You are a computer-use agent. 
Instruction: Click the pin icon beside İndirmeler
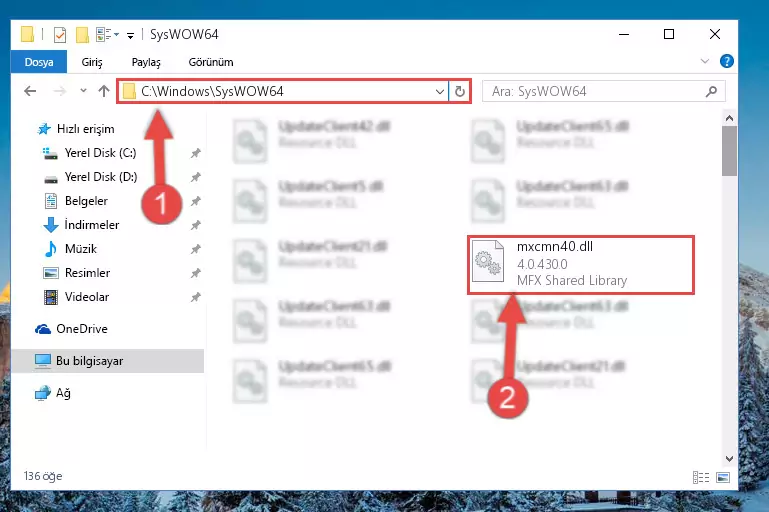[x=196, y=225]
